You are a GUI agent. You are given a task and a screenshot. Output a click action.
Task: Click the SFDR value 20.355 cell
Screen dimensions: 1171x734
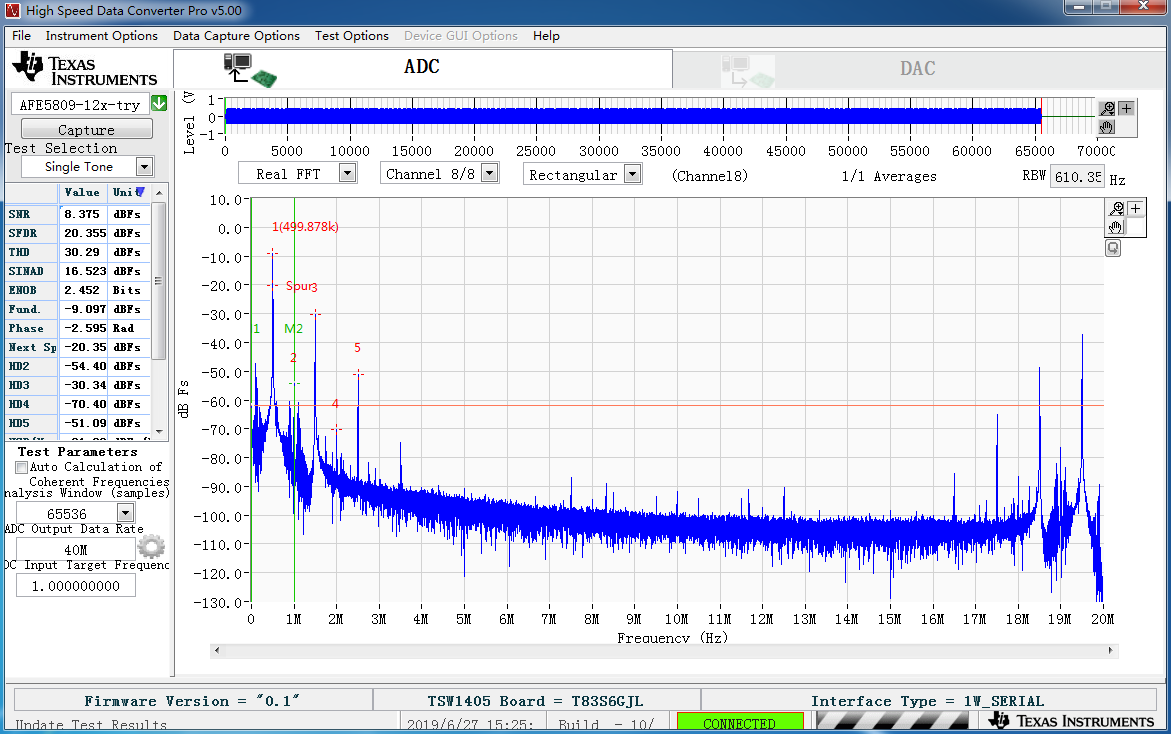point(84,233)
